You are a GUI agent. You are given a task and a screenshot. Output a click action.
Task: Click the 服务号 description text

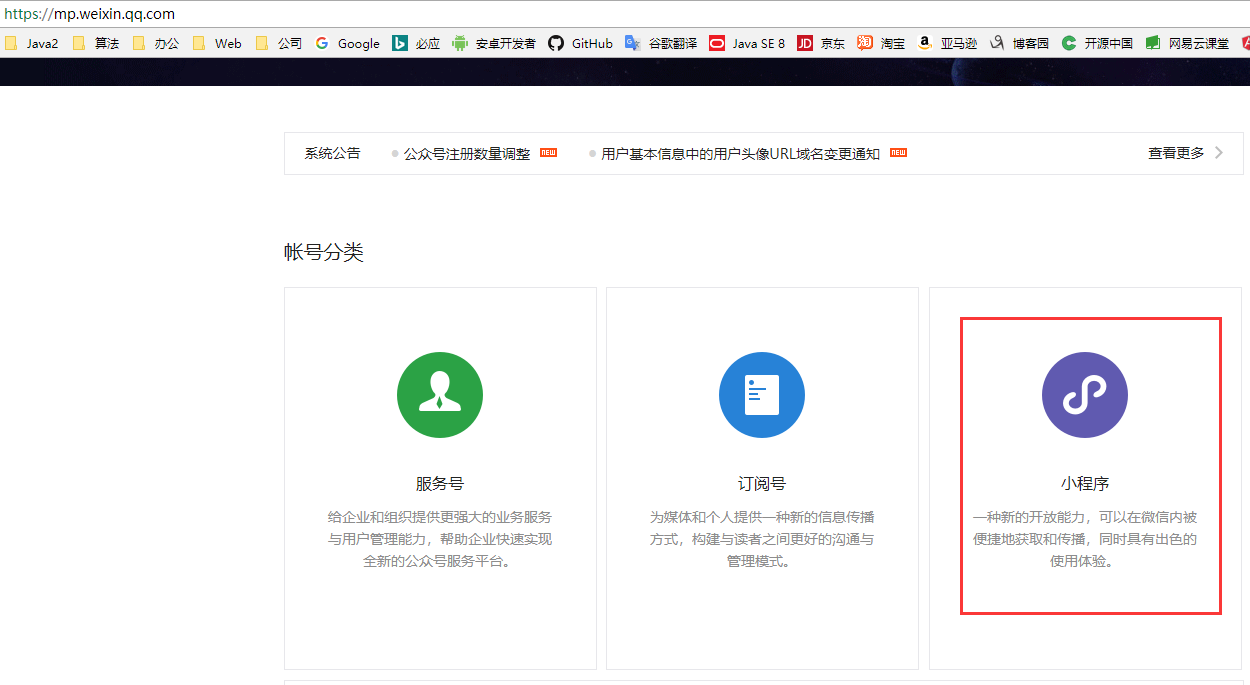click(440, 539)
